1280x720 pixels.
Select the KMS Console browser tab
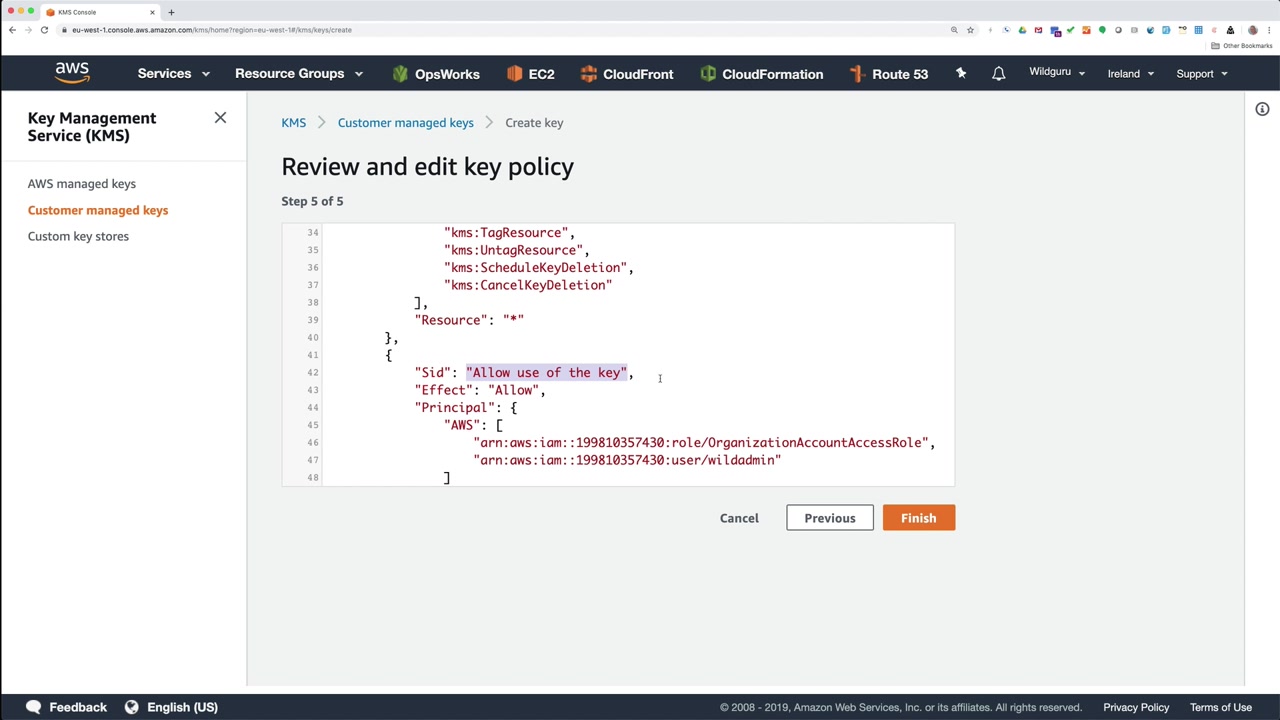[x=100, y=12]
